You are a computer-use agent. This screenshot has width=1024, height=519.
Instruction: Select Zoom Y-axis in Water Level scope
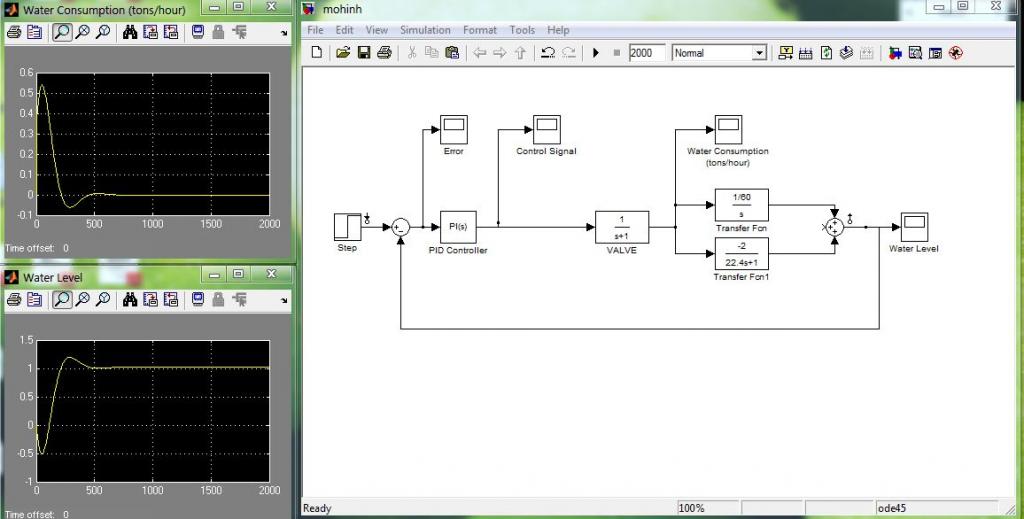coord(103,300)
